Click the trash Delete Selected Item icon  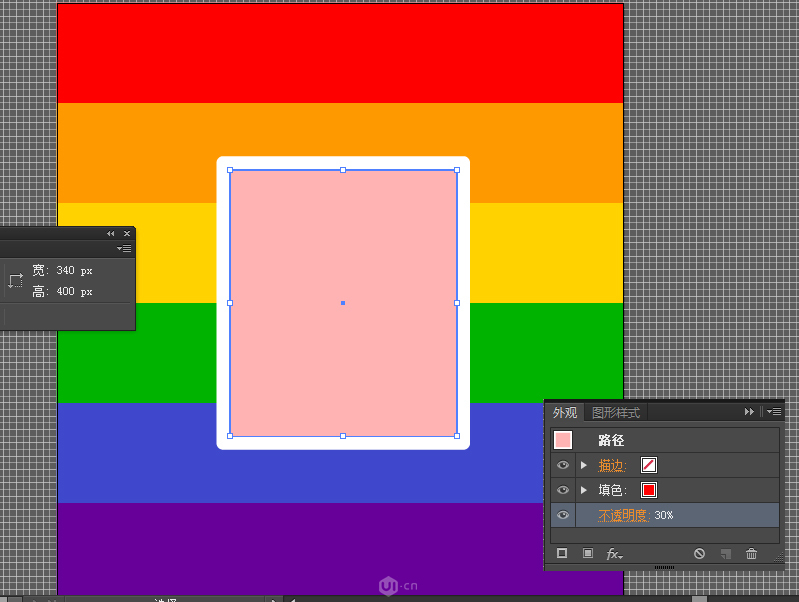pos(752,553)
